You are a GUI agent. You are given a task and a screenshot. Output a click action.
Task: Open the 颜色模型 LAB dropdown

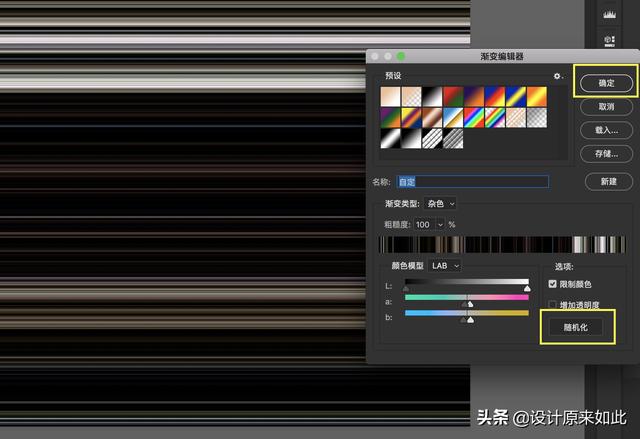pyautogui.click(x=445, y=266)
